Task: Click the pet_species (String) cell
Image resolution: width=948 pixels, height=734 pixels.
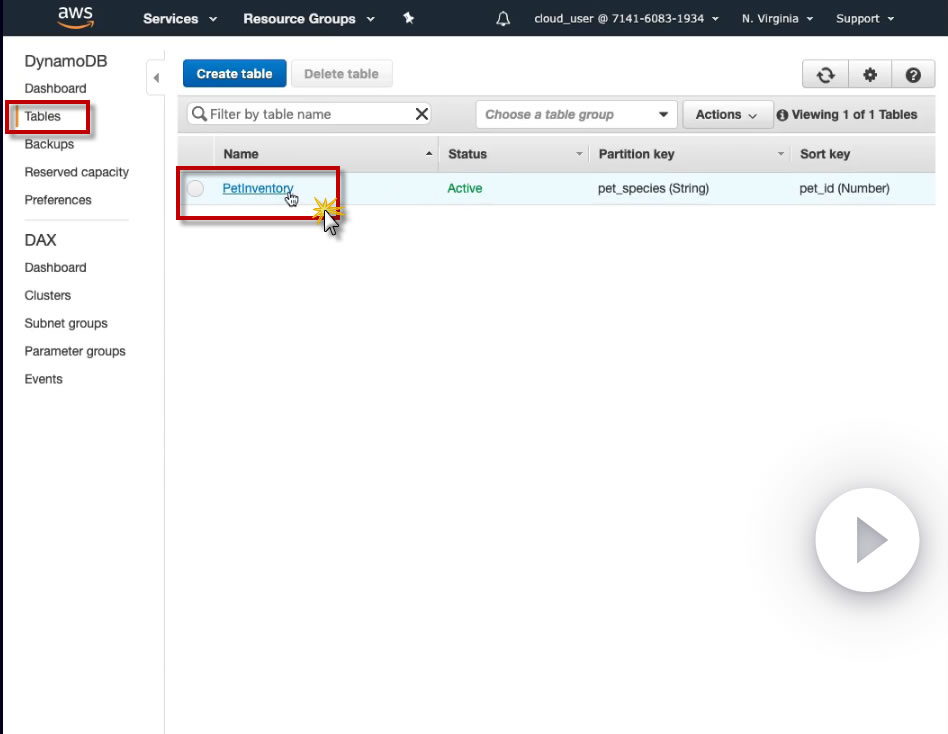Action: 653,188
